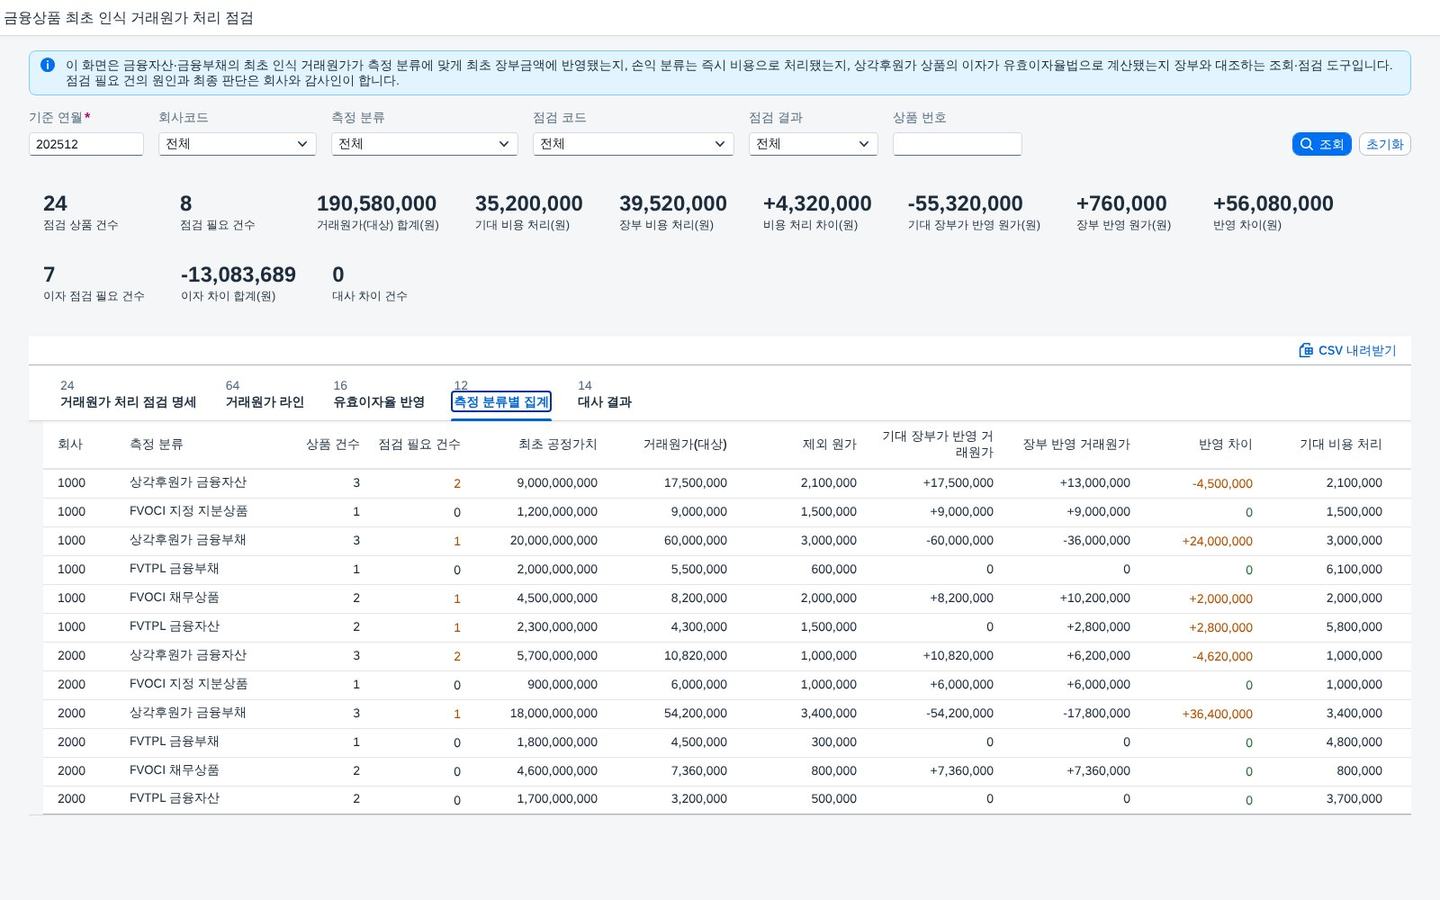Viewport: 1440px width, 900px height.
Task: Click the +36,400,000 반영 차이 cell
Action: pos(1217,714)
